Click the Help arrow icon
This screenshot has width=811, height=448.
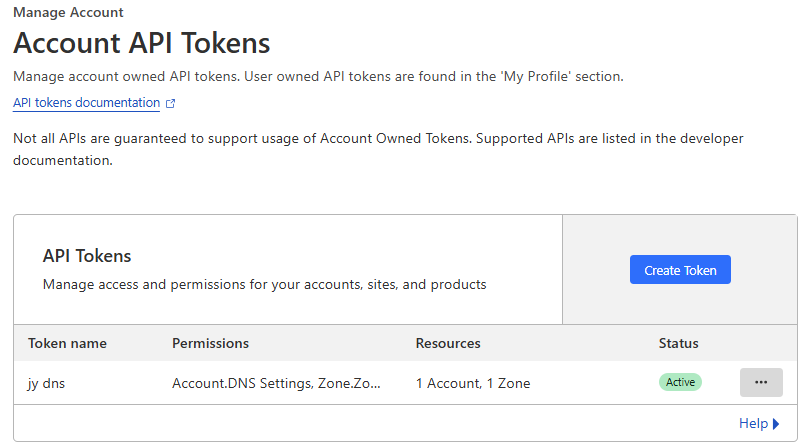(776, 424)
